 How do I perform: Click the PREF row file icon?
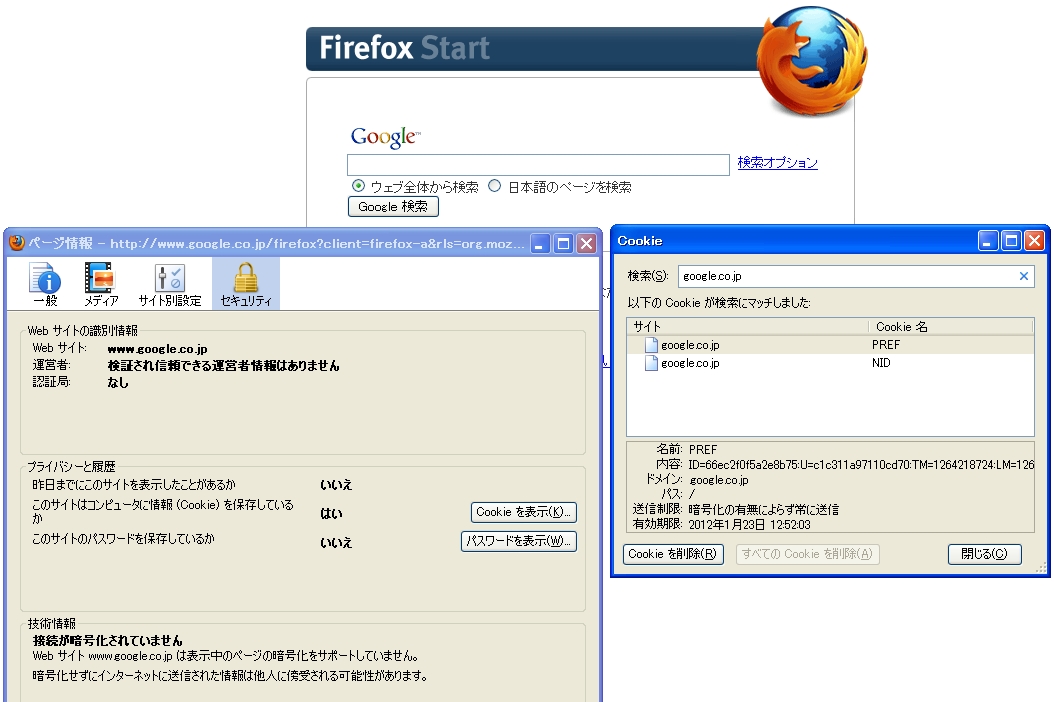(x=651, y=345)
